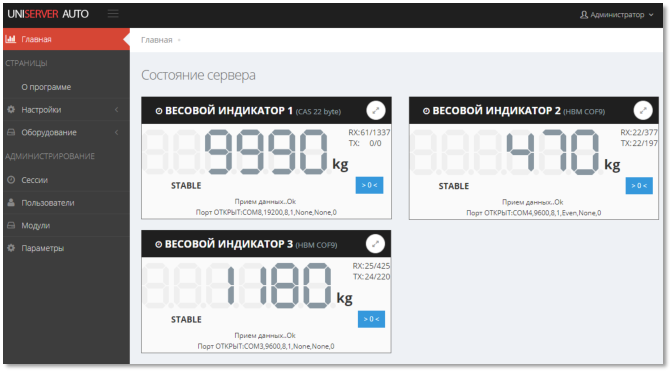Click the COM8,19200 port status line
The height and width of the screenshot is (372, 671).
[x=266, y=212]
